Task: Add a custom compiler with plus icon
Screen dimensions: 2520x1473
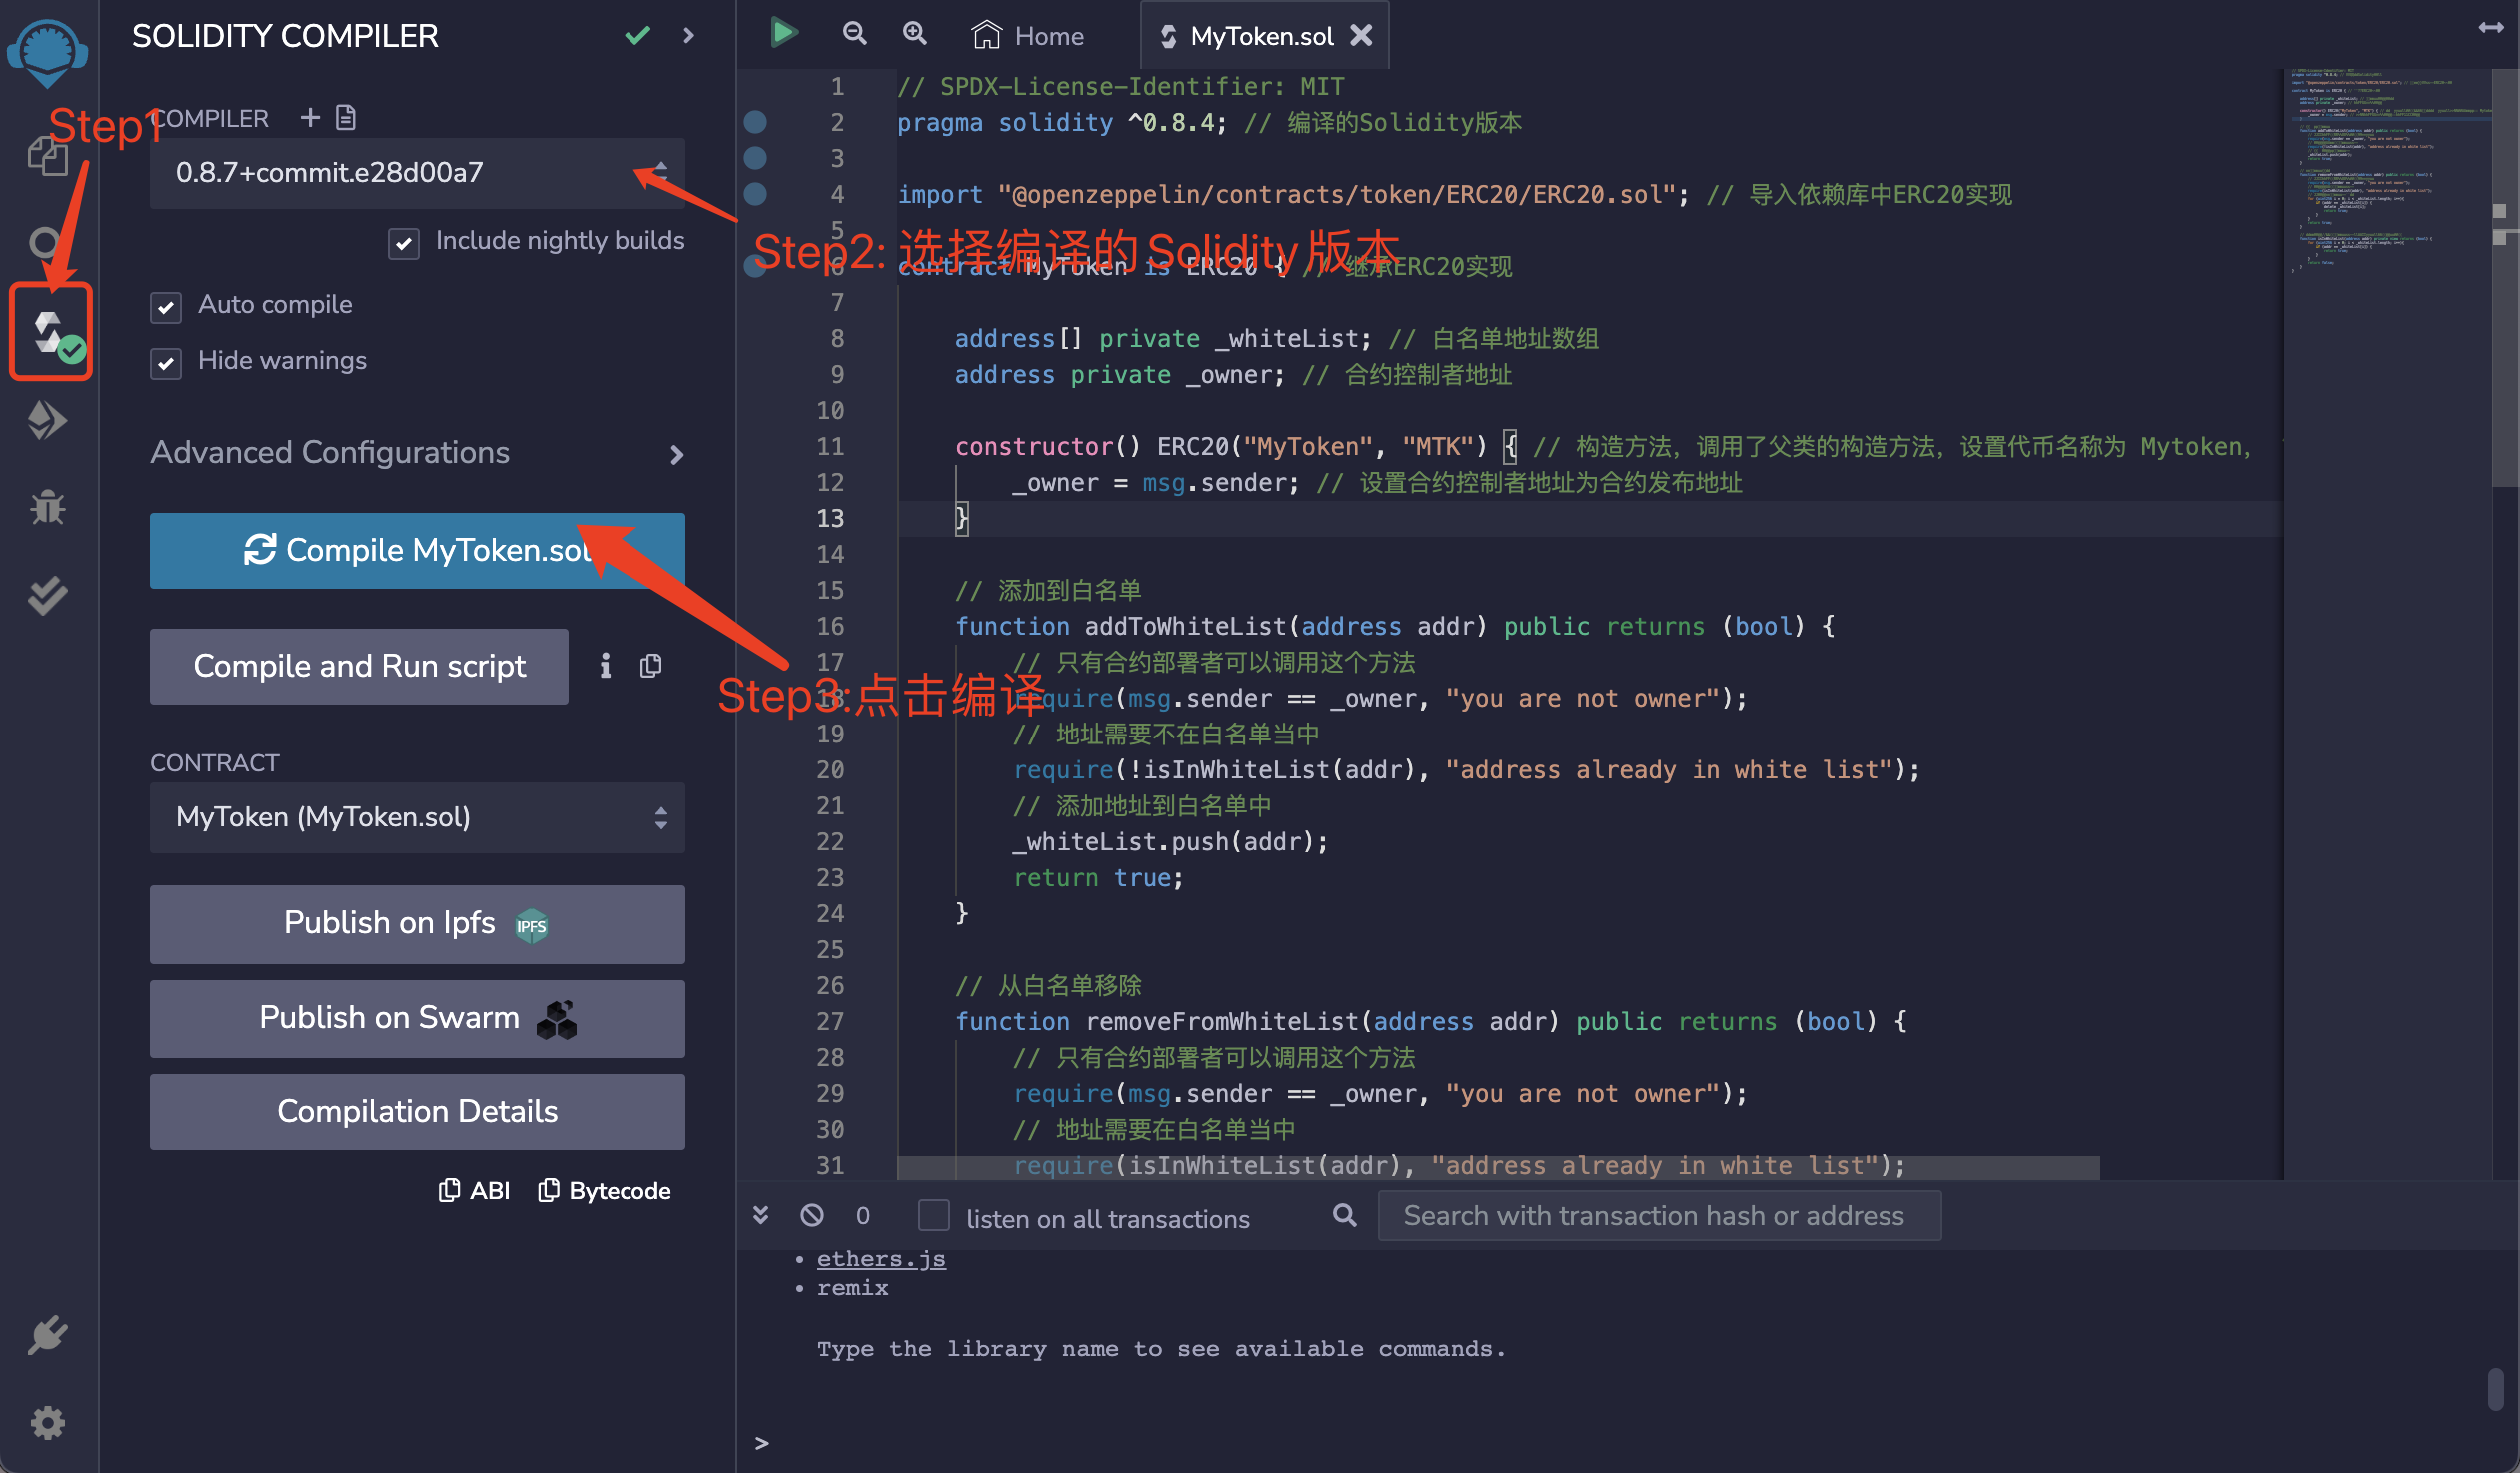Action: point(310,117)
